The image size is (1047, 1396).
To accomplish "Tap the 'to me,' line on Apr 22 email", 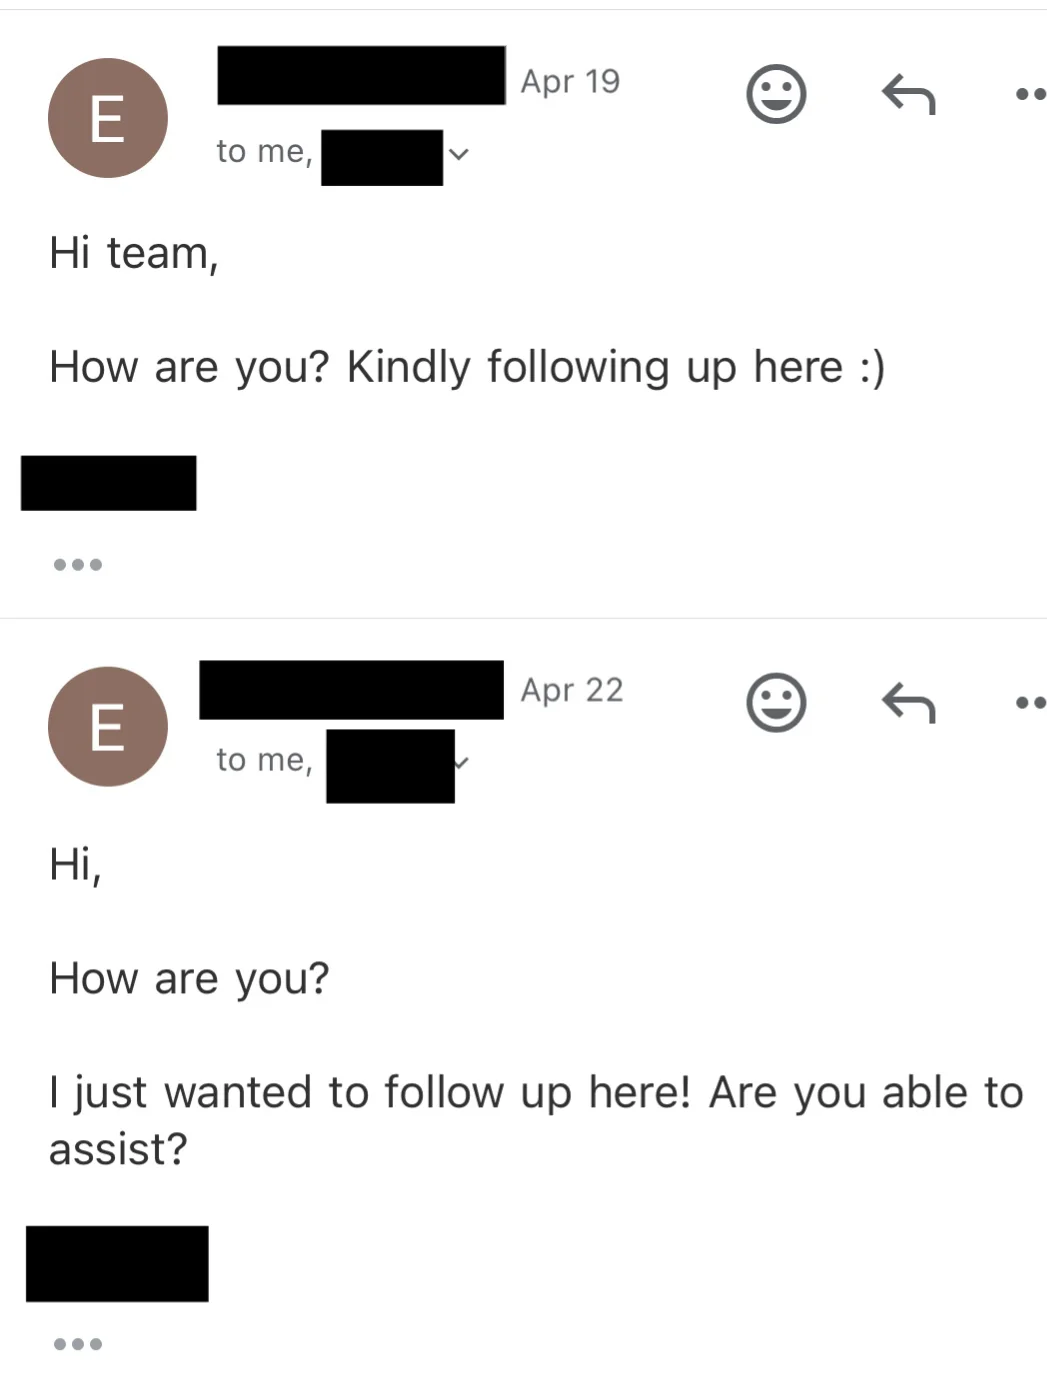I will (x=264, y=760).
